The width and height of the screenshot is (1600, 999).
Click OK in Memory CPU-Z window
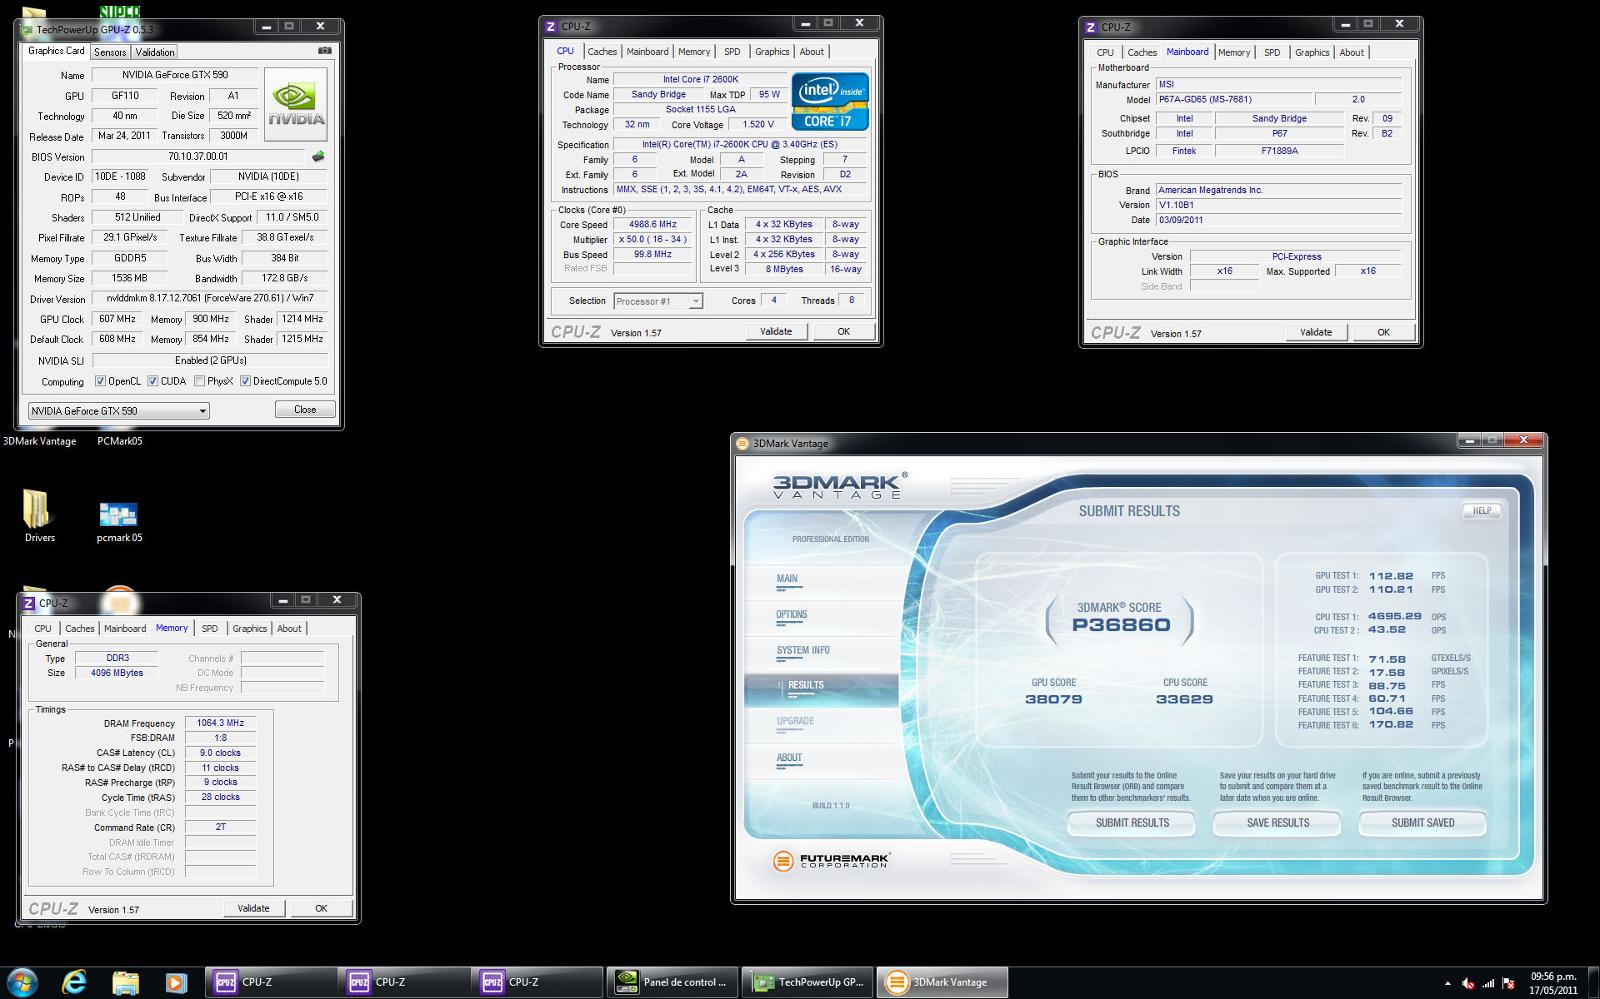click(321, 908)
